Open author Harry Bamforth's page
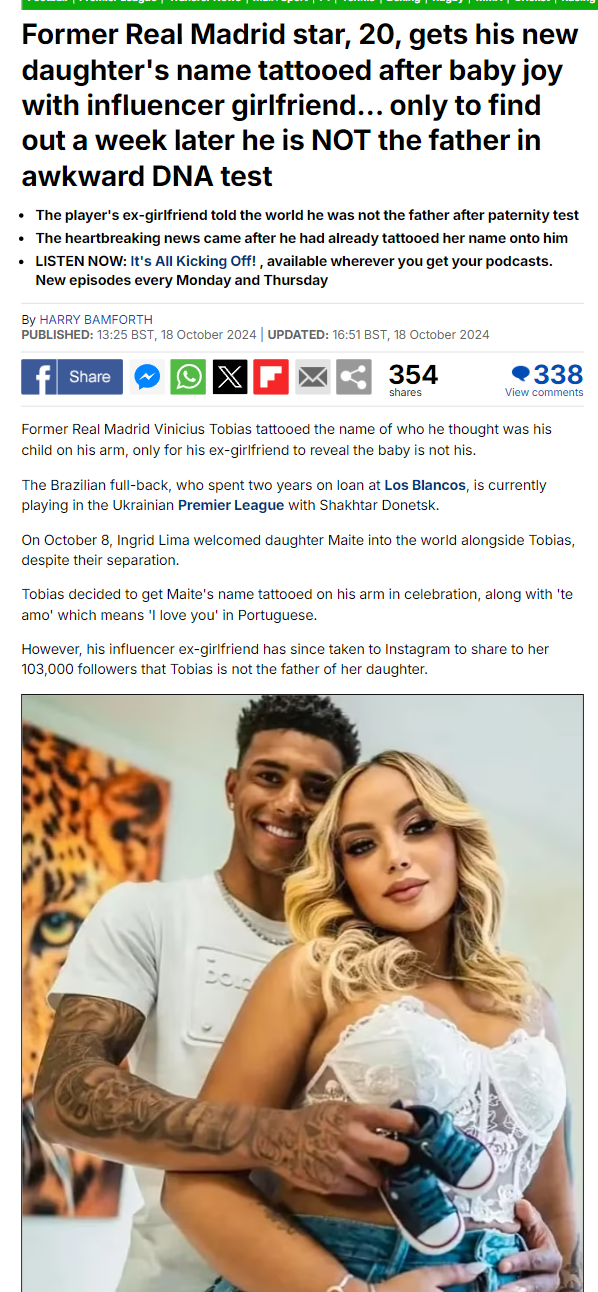This screenshot has width=598, height=1292. pos(96,320)
